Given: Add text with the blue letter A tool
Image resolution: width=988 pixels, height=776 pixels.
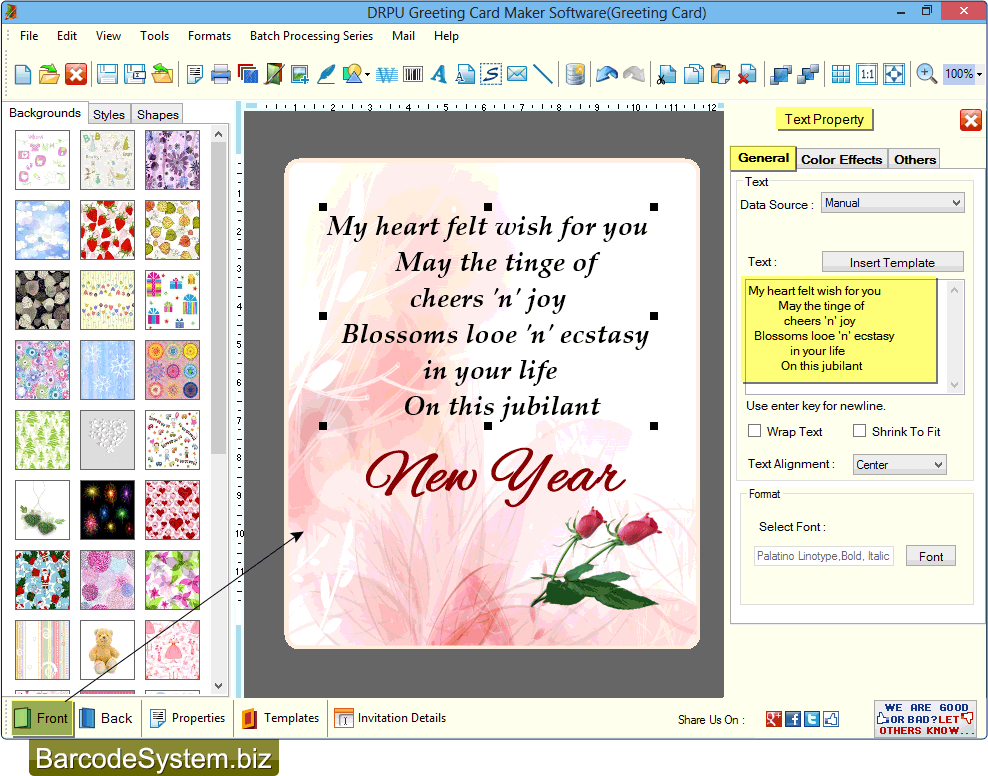Looking at the screenshot, I should click(439, 74).
